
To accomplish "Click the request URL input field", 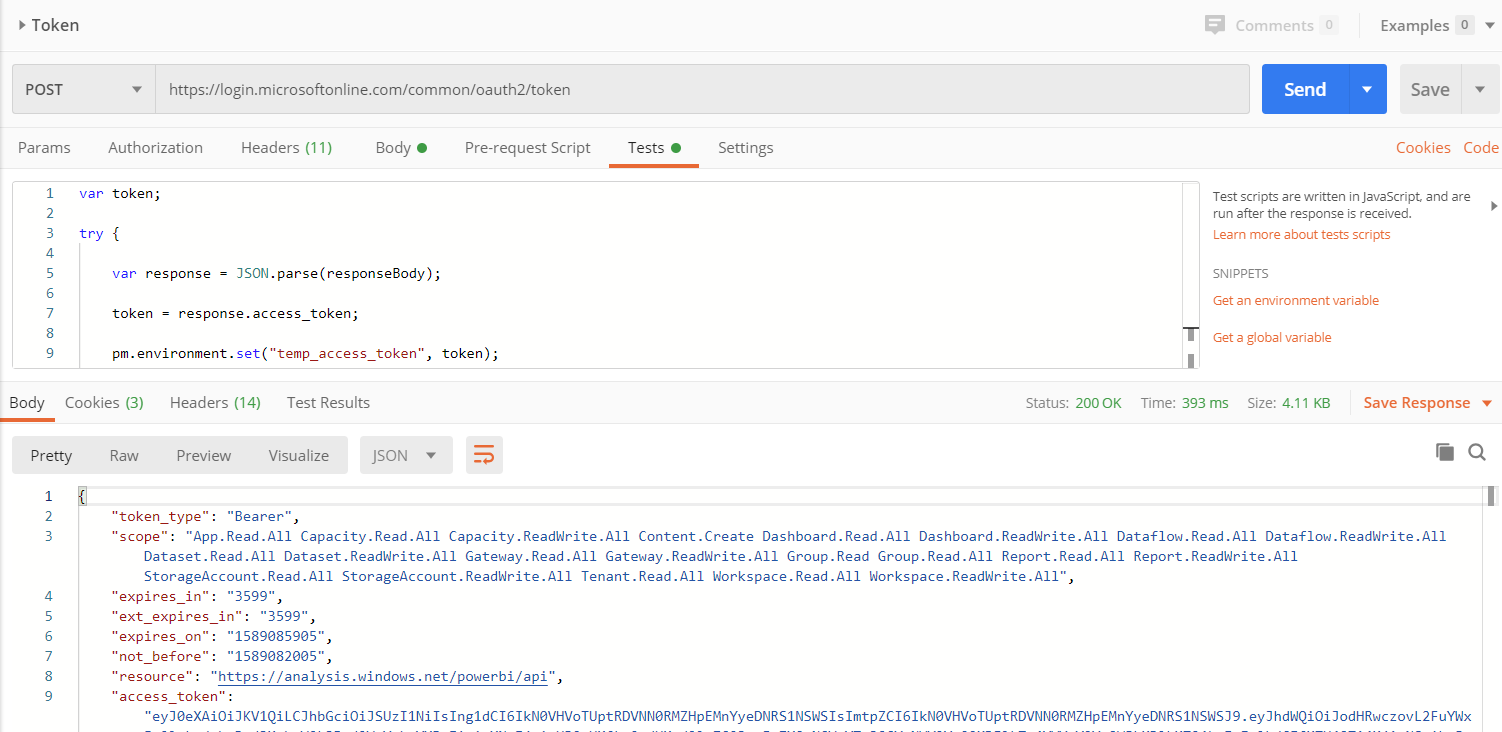I will pos(700,89).
